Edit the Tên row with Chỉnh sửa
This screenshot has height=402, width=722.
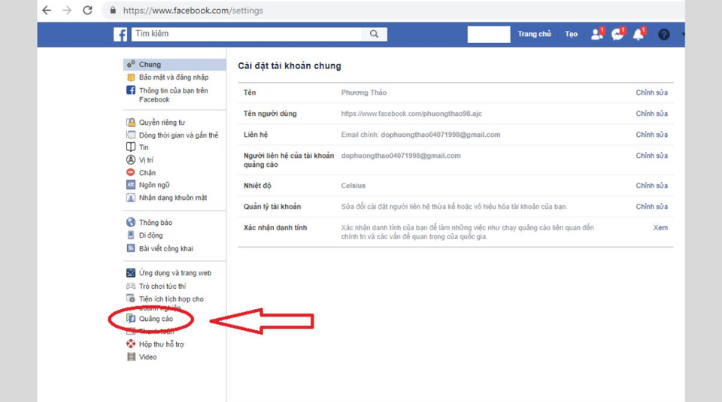pyautogui.click(x=652, y=93)
